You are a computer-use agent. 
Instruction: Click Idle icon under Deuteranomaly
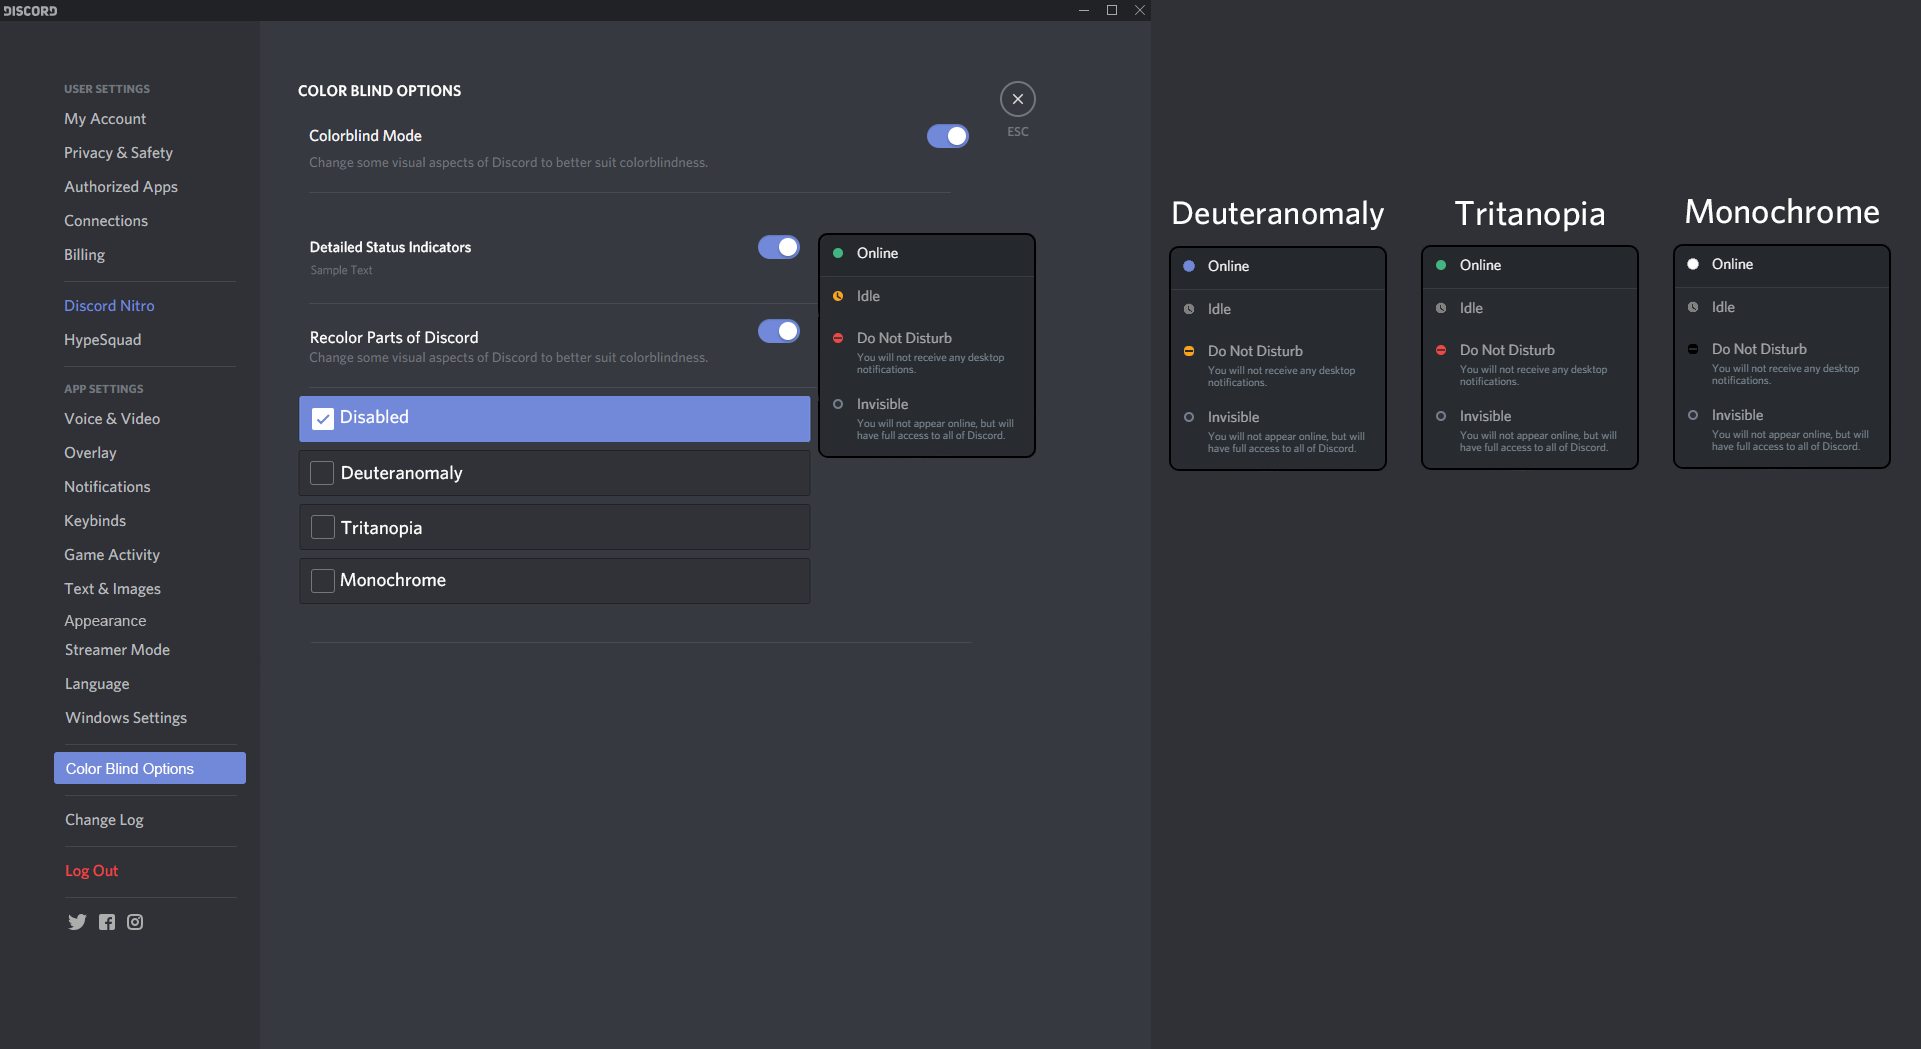[1189, 309]
